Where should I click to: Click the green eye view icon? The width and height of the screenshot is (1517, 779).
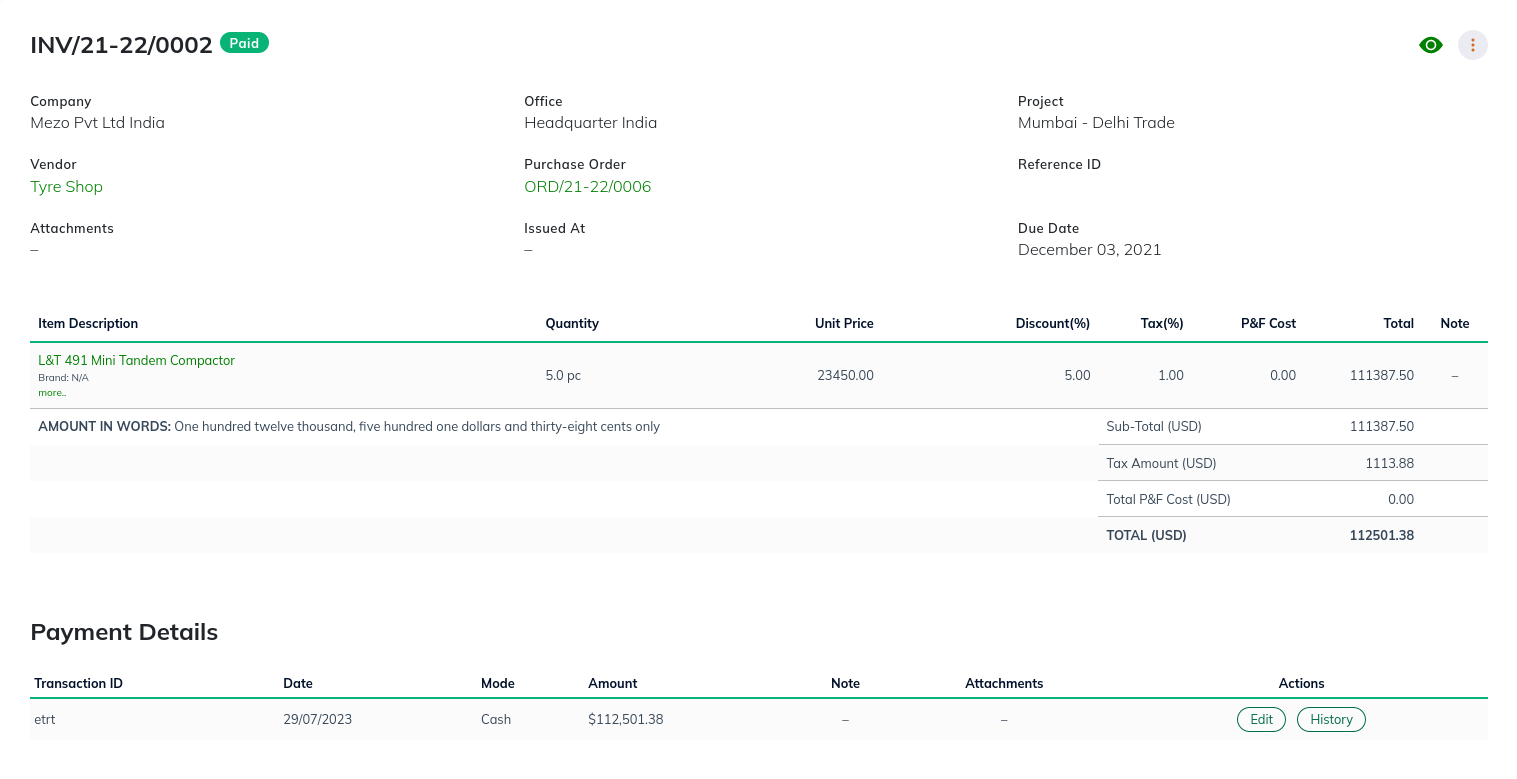[1431, 45]
